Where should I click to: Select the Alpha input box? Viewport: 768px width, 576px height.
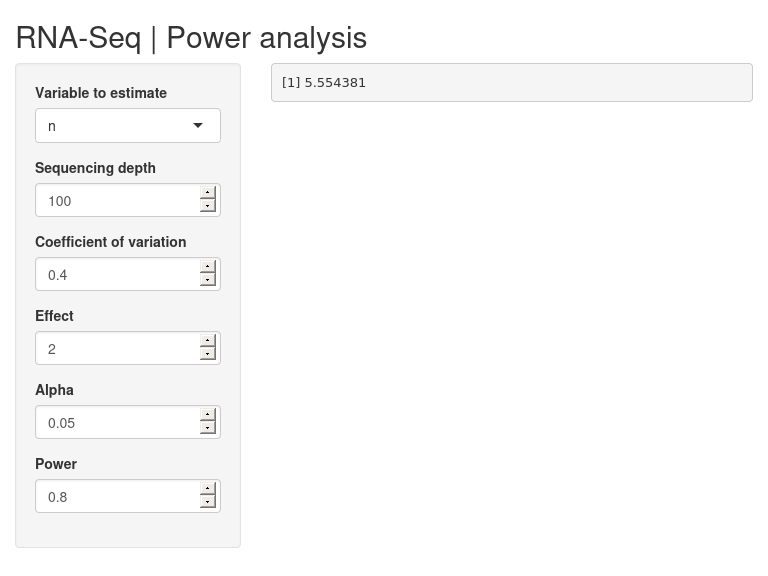click(x=118, y=422)
